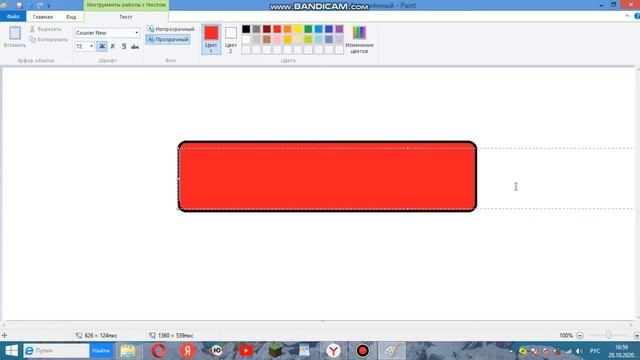Pick the blue-gray palette color
The width and height of the screenshot is (640, 360).
[x=329, y=40]
